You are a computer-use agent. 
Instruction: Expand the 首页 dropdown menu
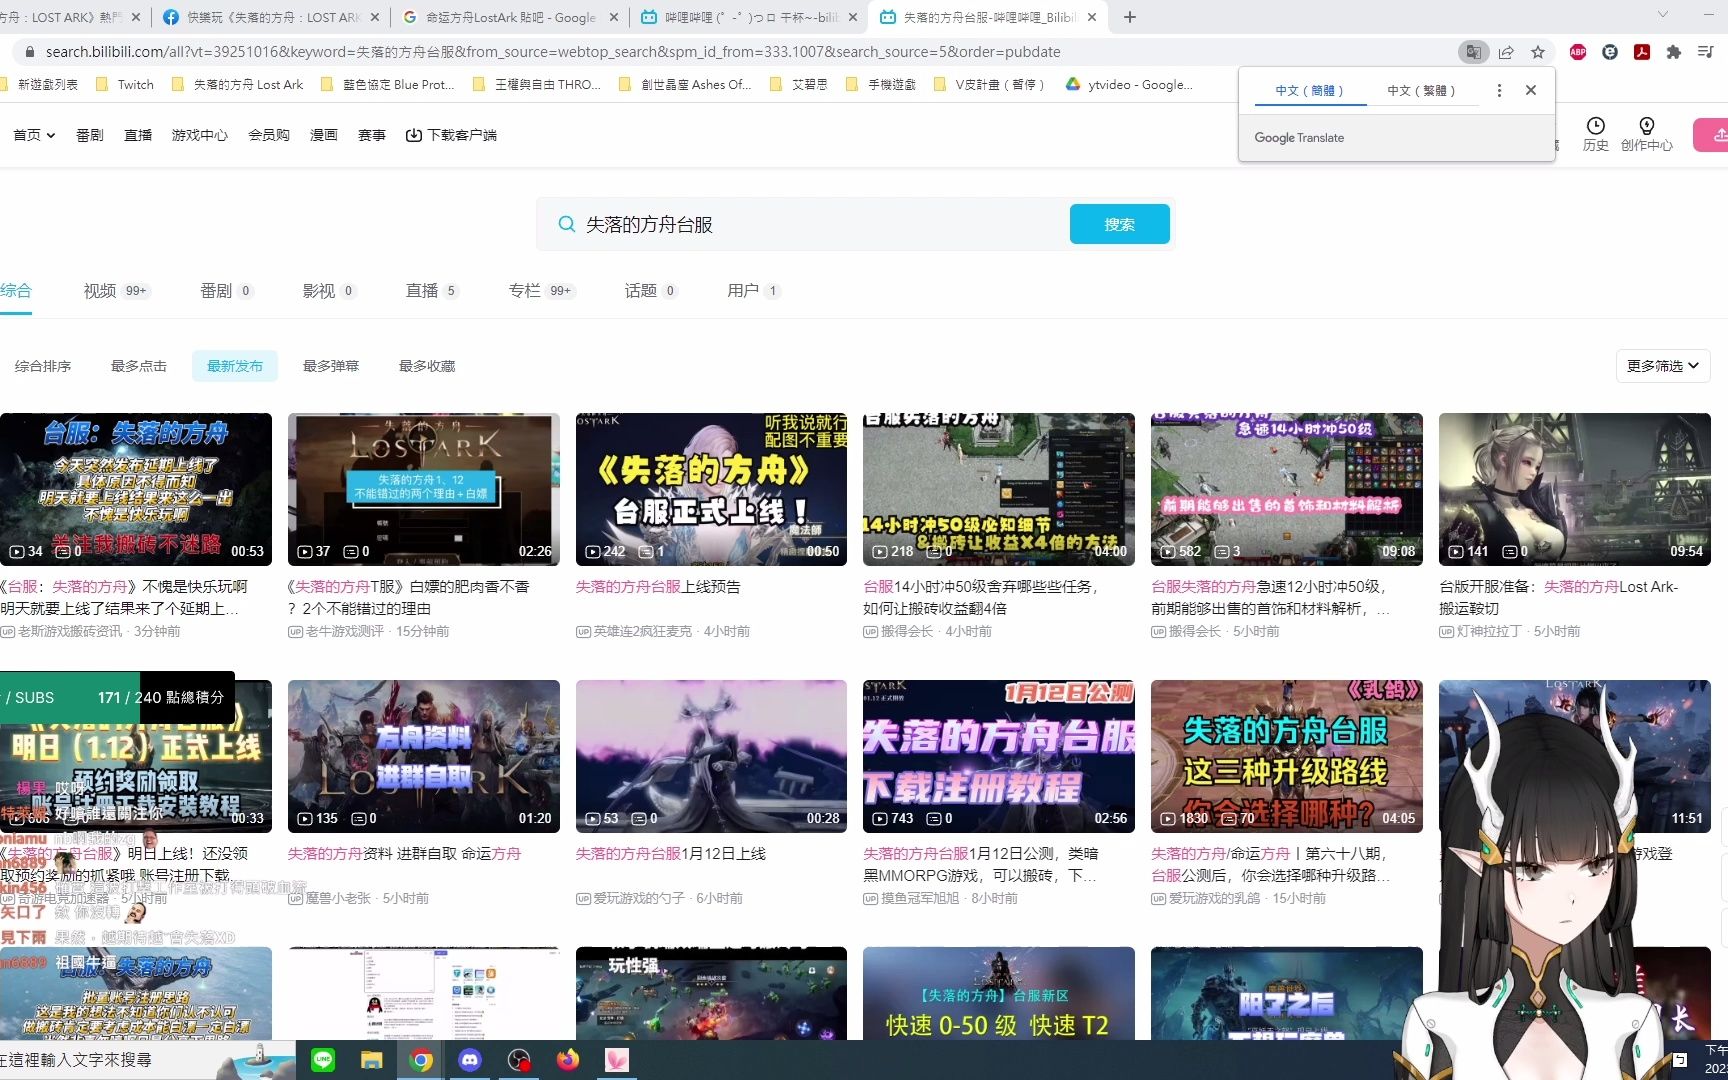34,135
